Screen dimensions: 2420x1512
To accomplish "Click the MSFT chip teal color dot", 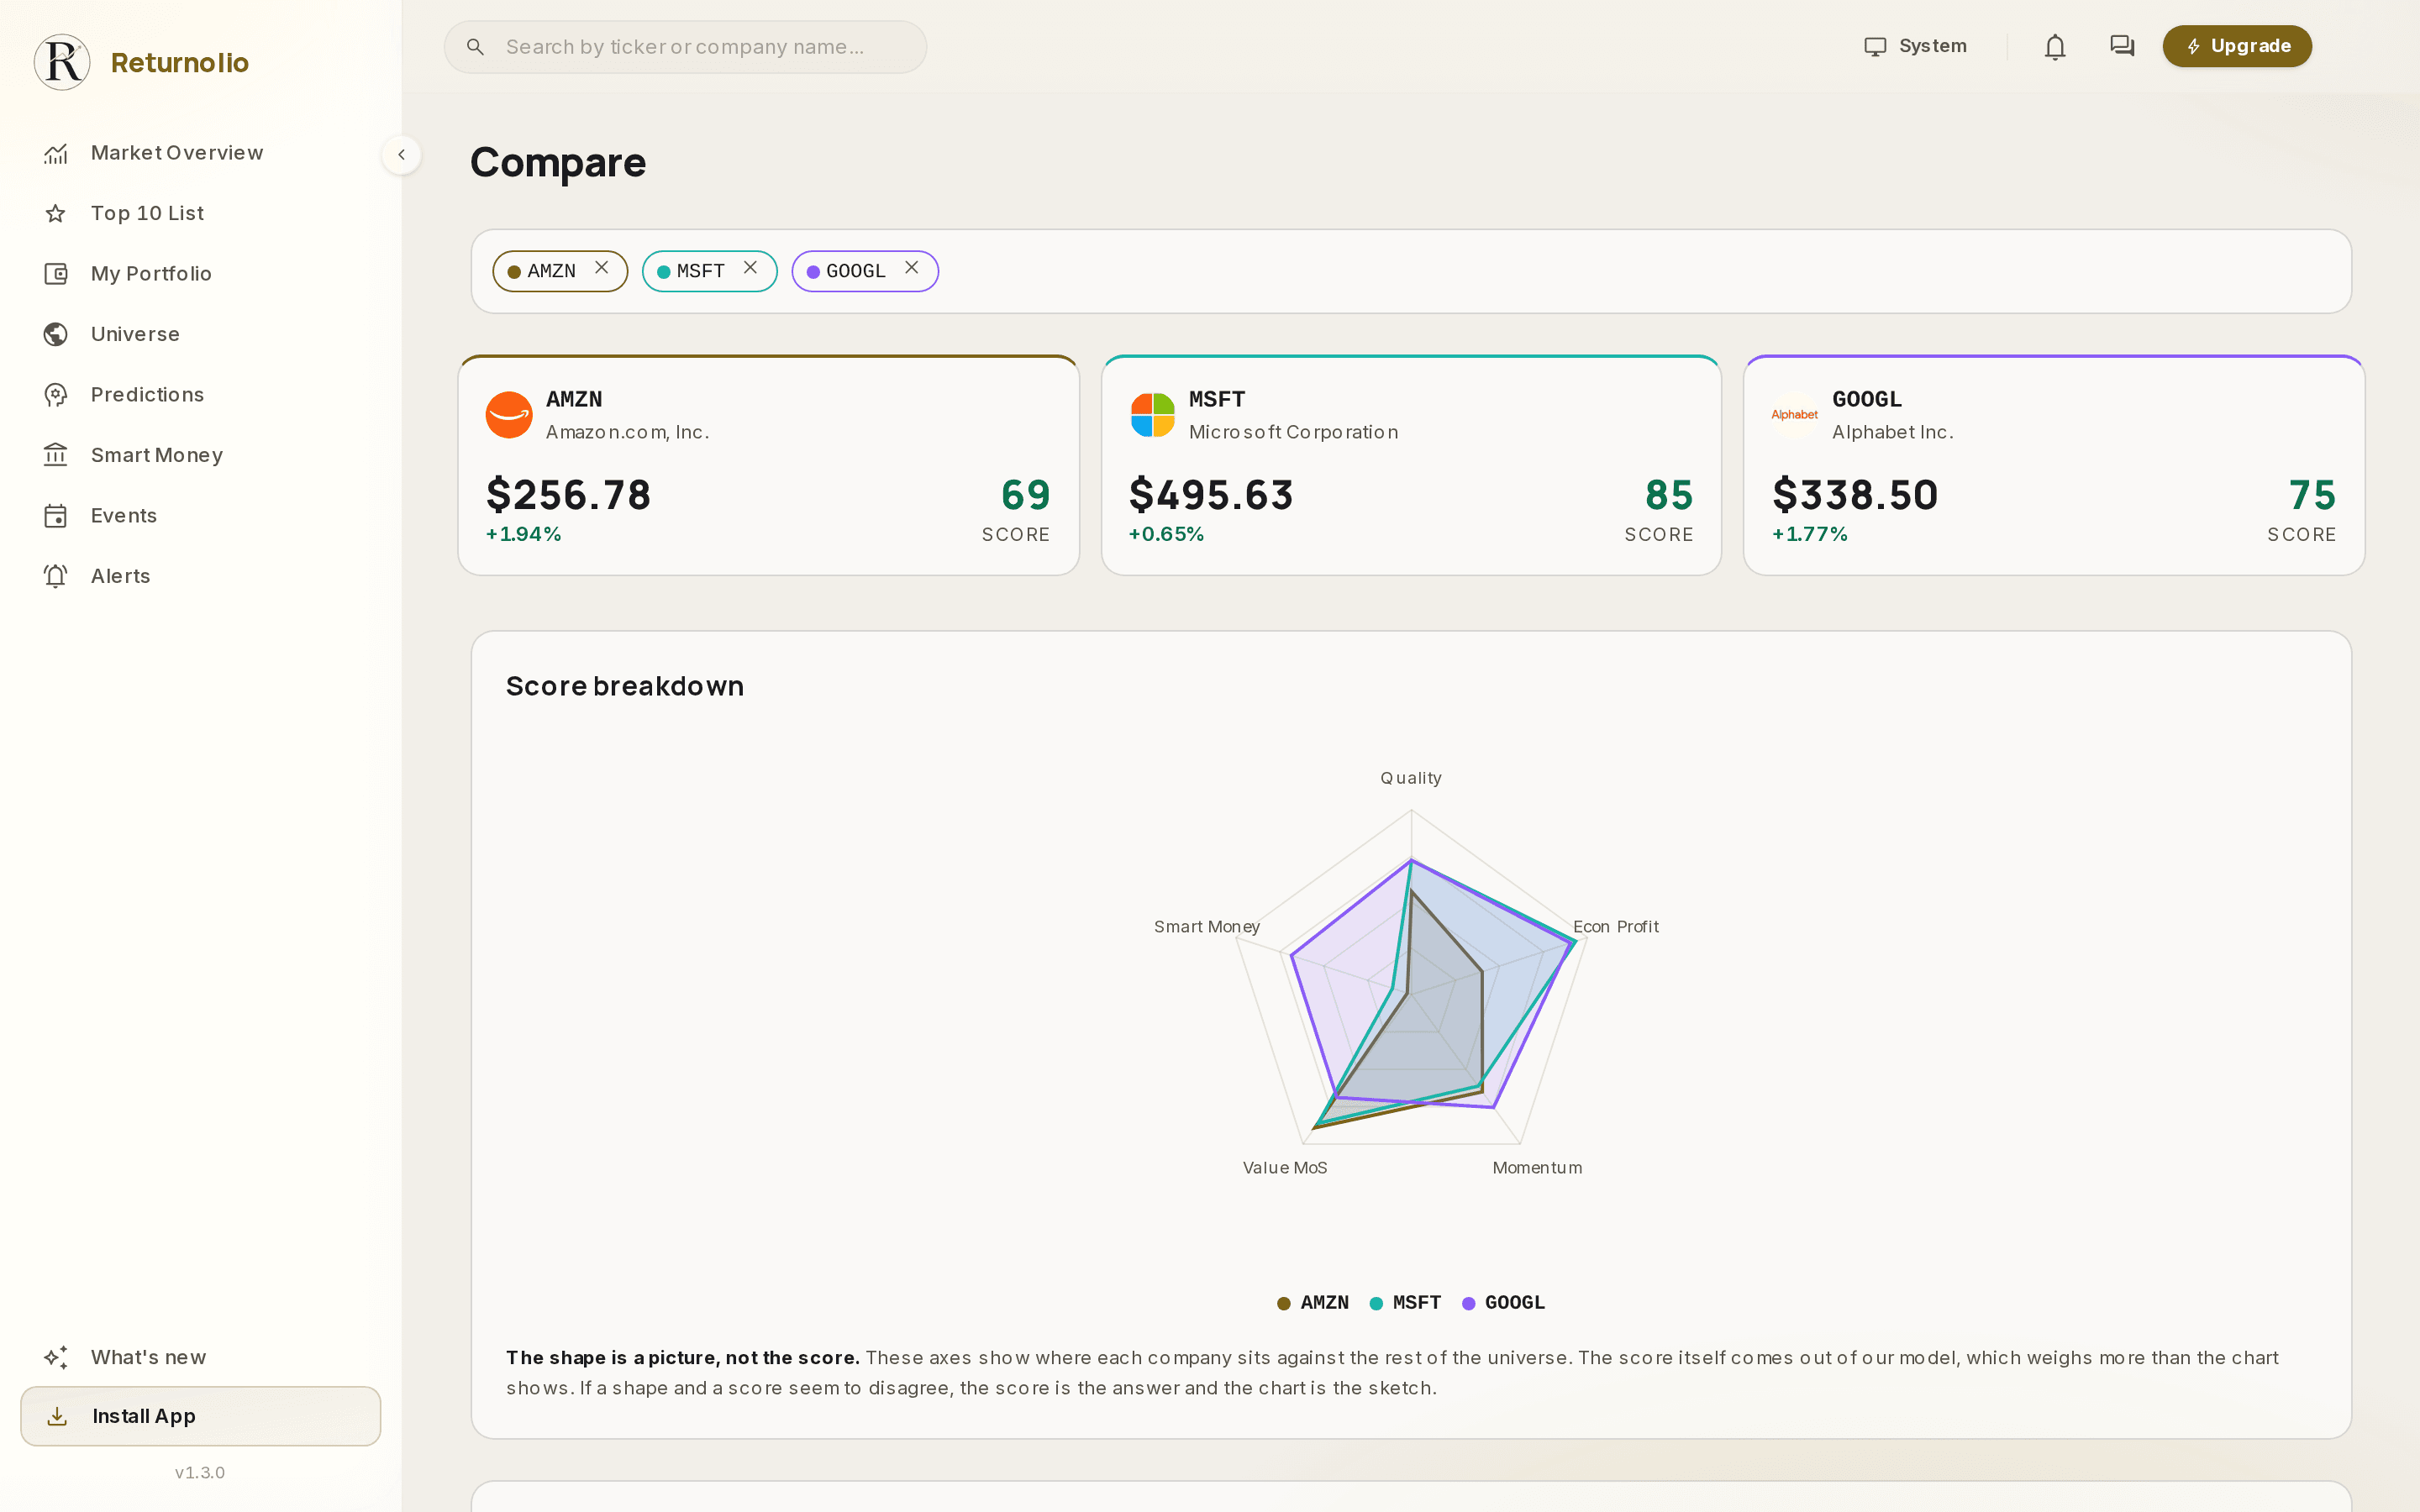I will [x=663, y=272].
